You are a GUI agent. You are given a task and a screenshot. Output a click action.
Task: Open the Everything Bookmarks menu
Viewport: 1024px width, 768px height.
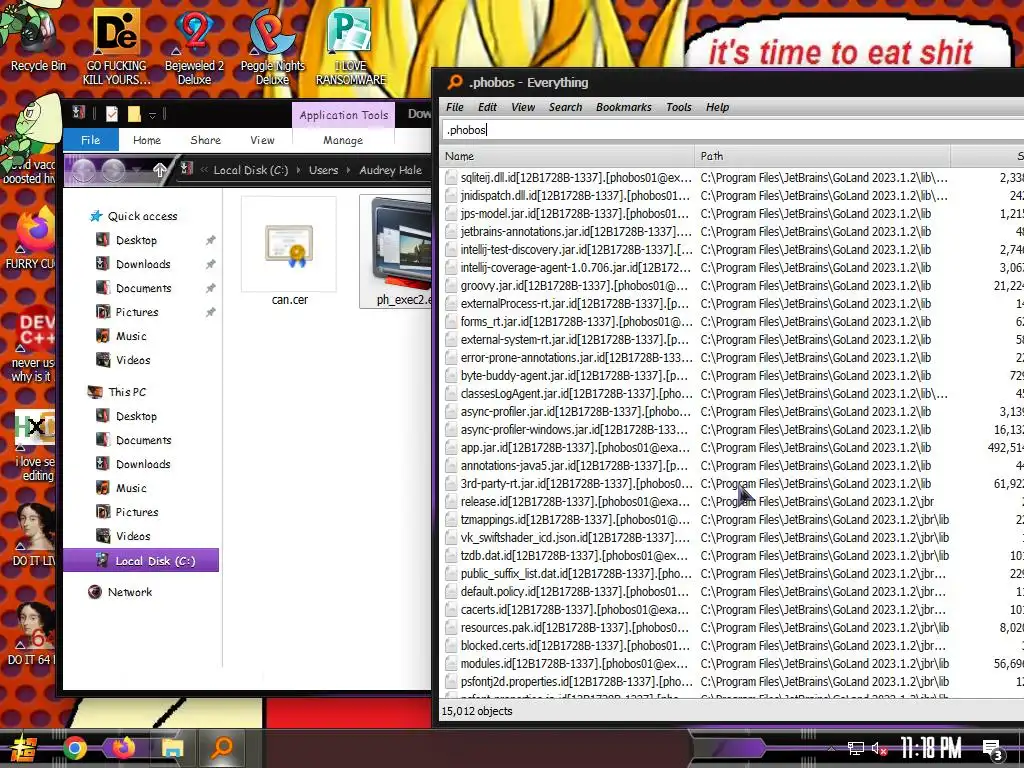pyautogui.click(x=623, y=107)
